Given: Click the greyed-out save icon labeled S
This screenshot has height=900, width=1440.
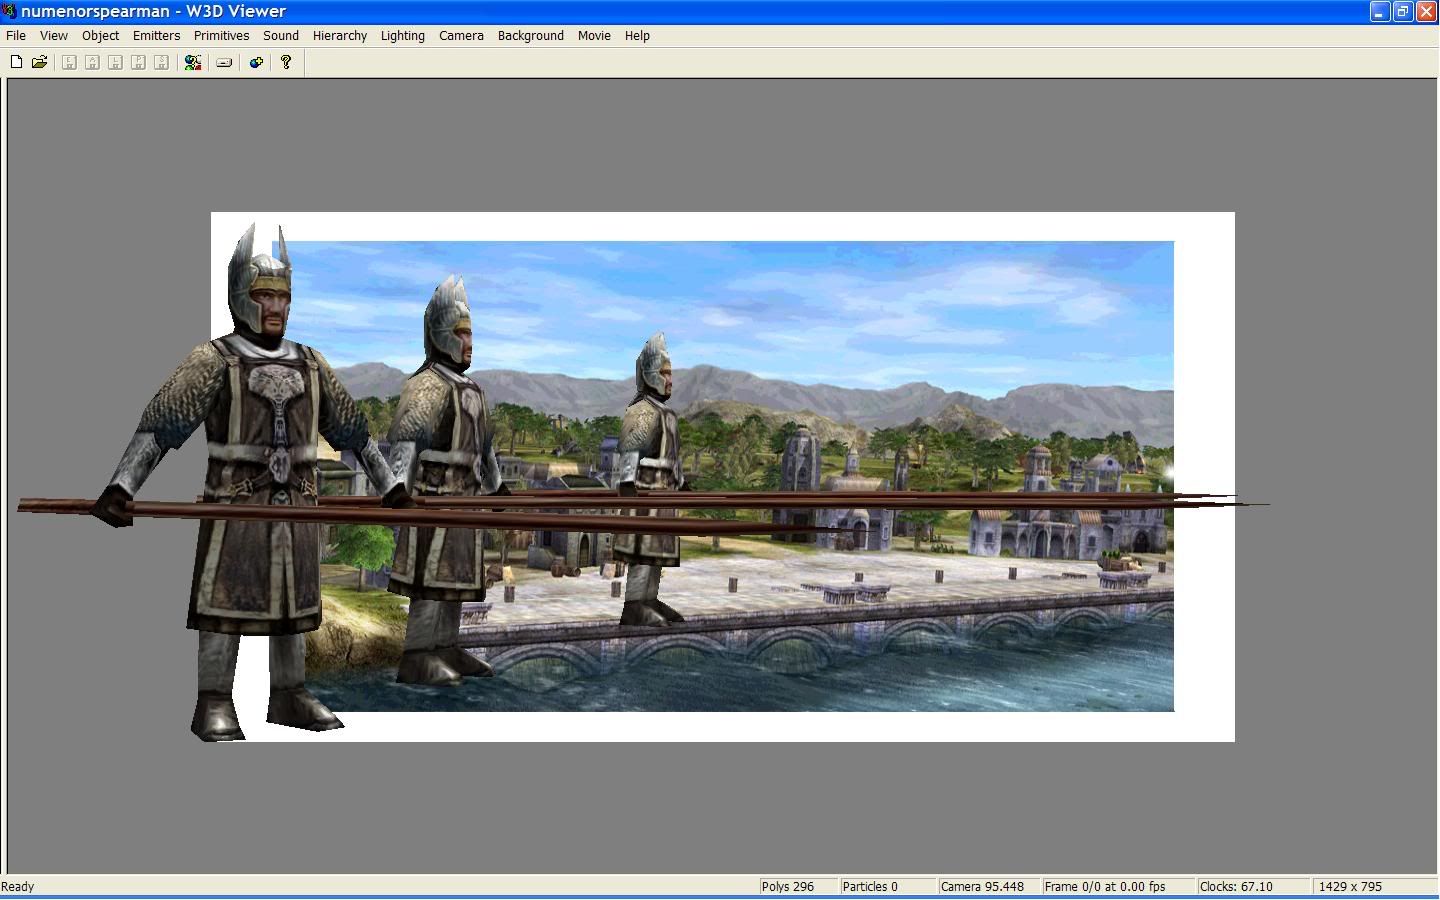Looking at the screenshot, I should point(161,62).
